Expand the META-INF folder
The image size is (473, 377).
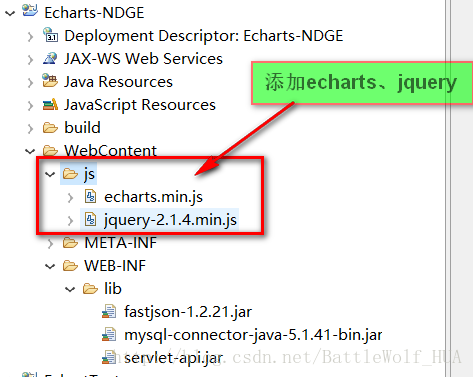50,243
